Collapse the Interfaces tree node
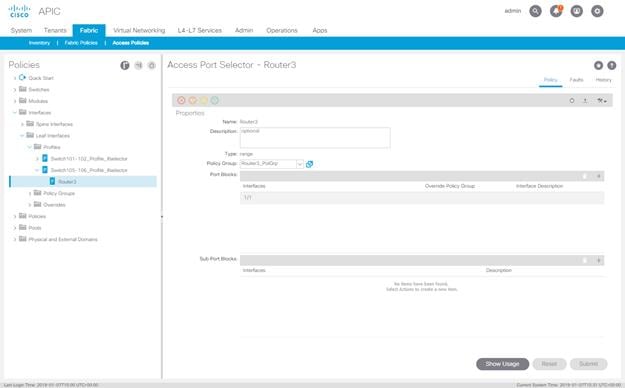This screenshot has height=388, width=625. 15,113
